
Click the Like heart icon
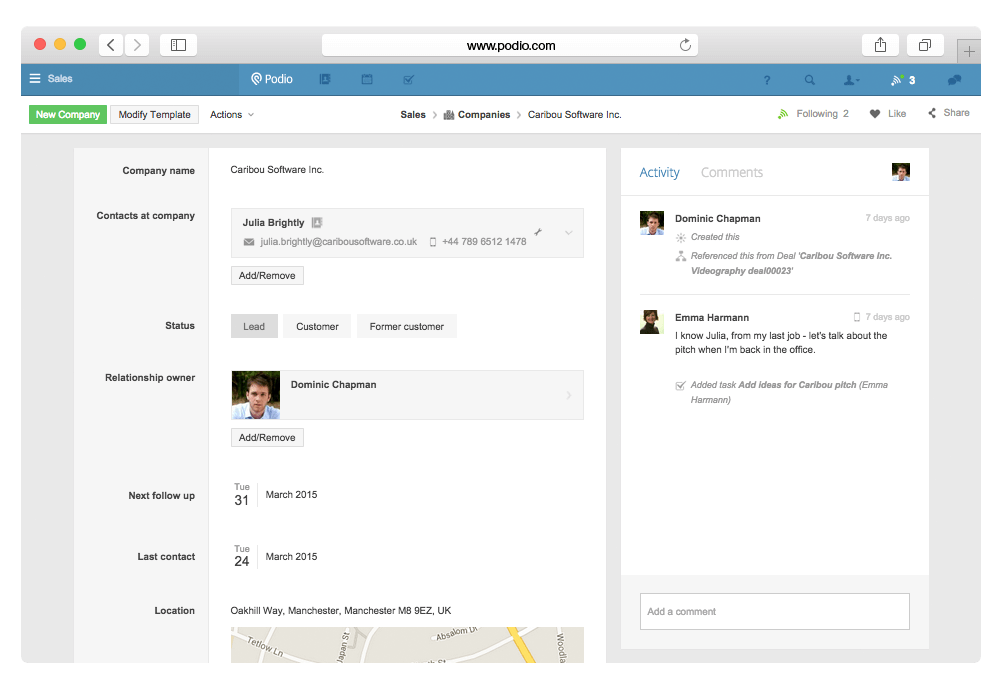875,114
